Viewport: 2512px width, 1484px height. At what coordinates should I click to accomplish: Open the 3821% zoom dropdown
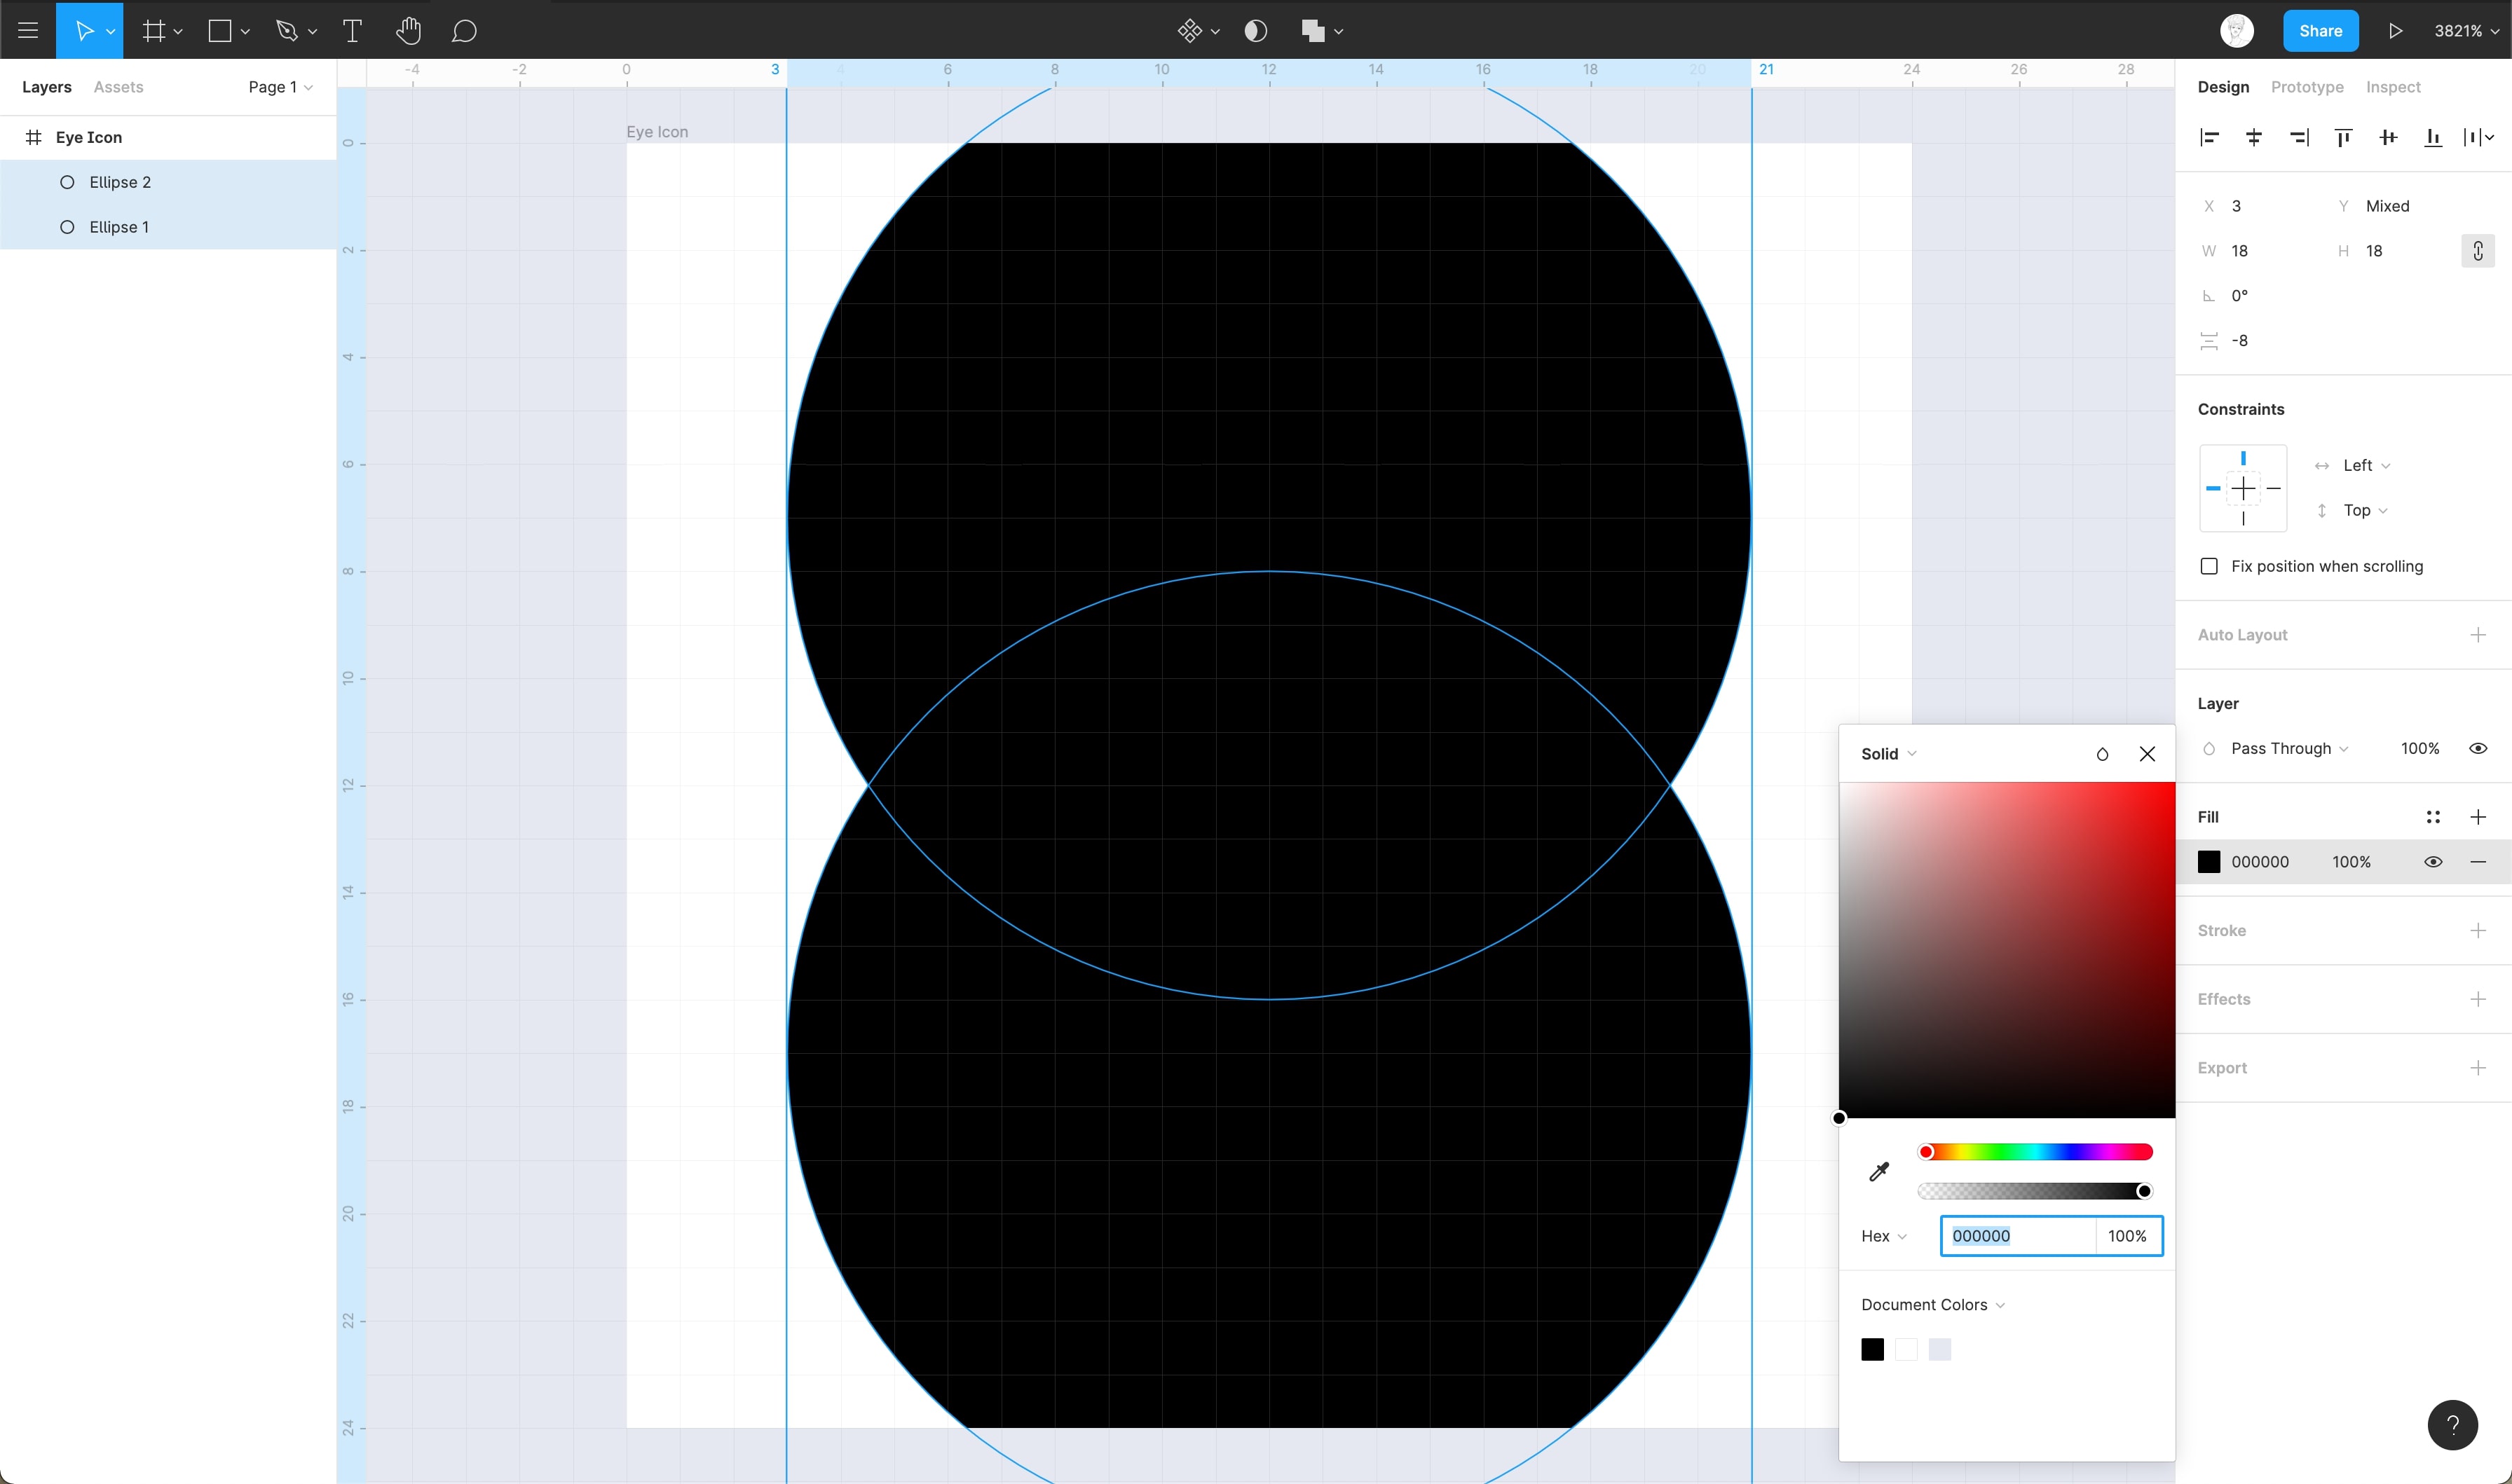pos(2464,31)
